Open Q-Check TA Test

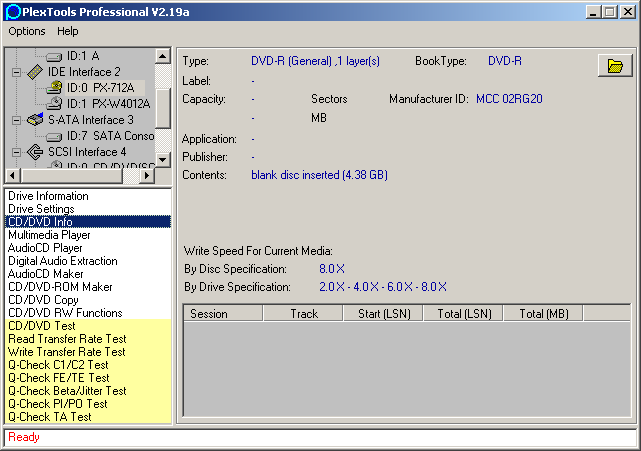pyautogui.click(x=88, y=417)
